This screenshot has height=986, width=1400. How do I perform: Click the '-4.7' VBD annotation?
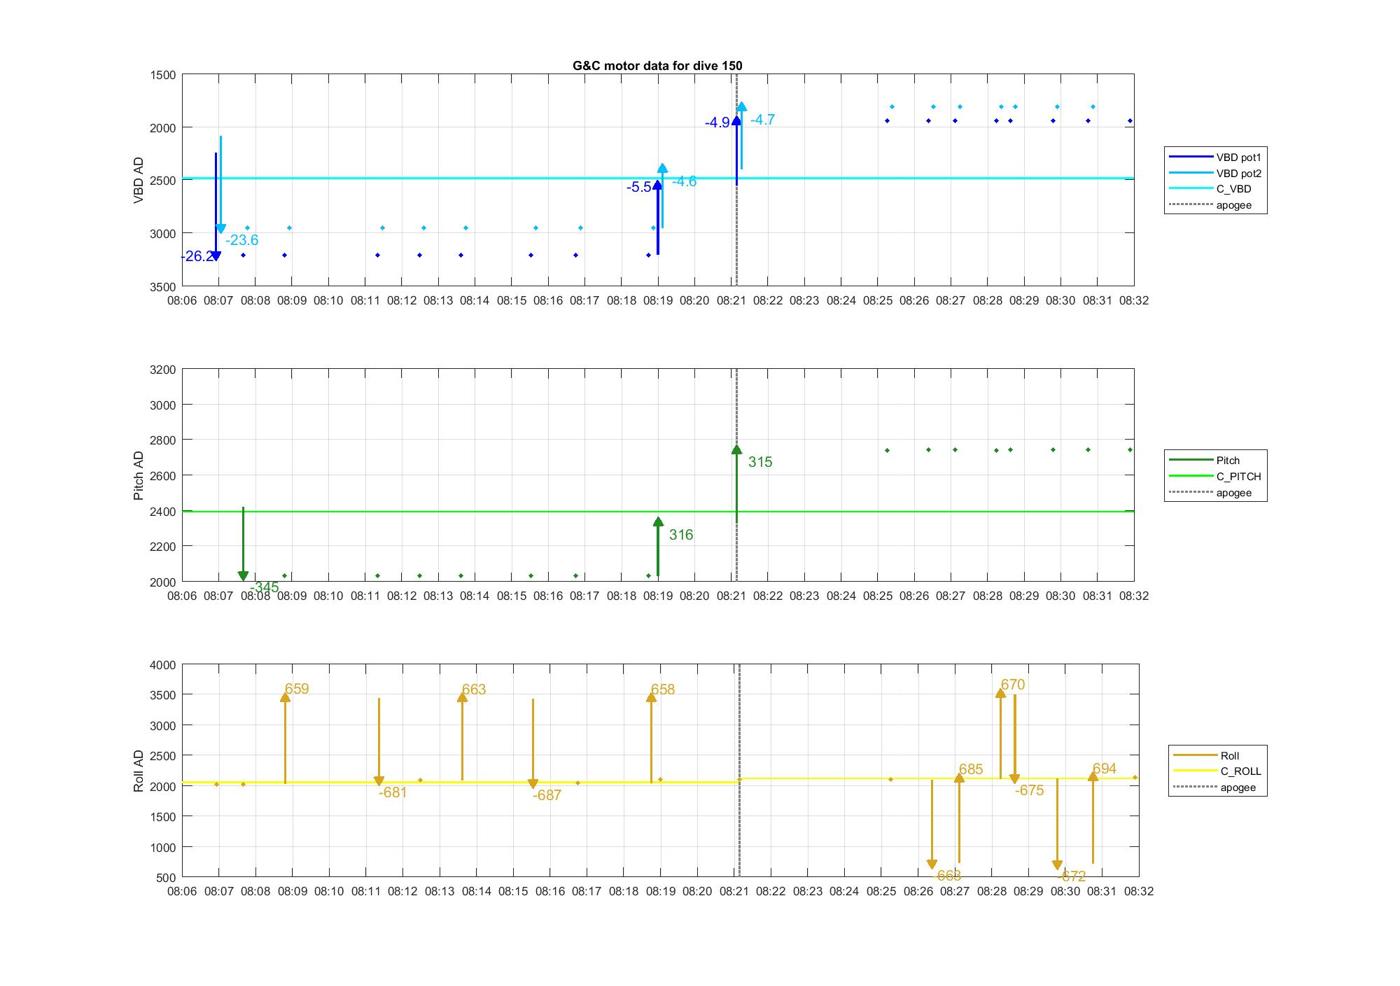[x=762, y=120]
